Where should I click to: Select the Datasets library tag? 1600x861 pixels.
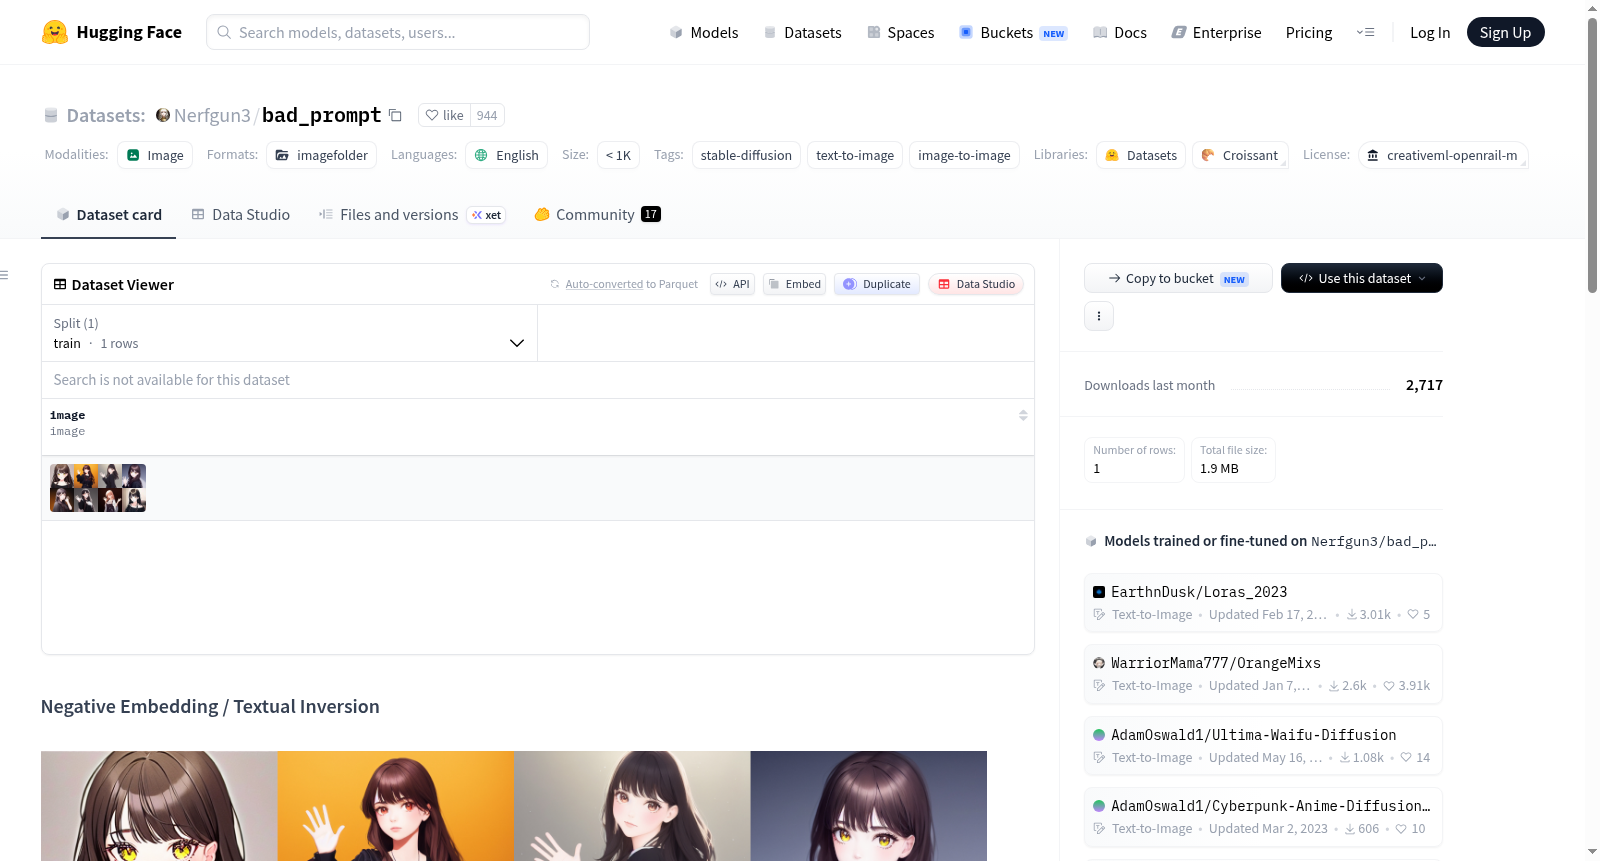1141,155
